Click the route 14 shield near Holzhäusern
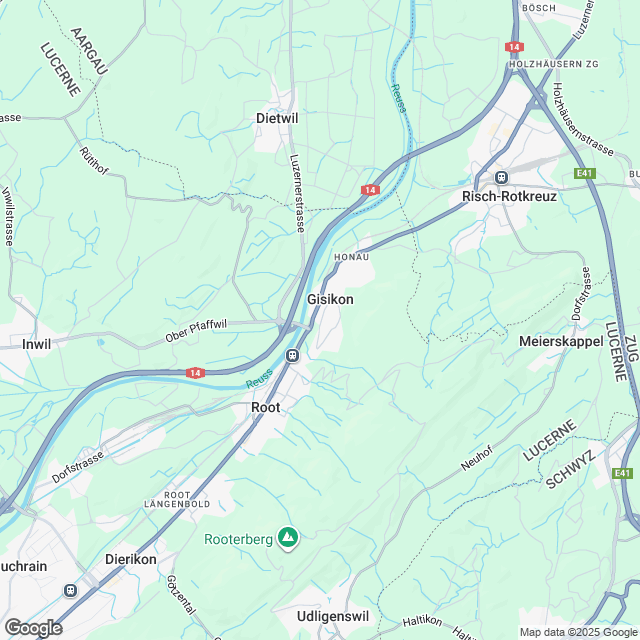 (x=514, y=47)
